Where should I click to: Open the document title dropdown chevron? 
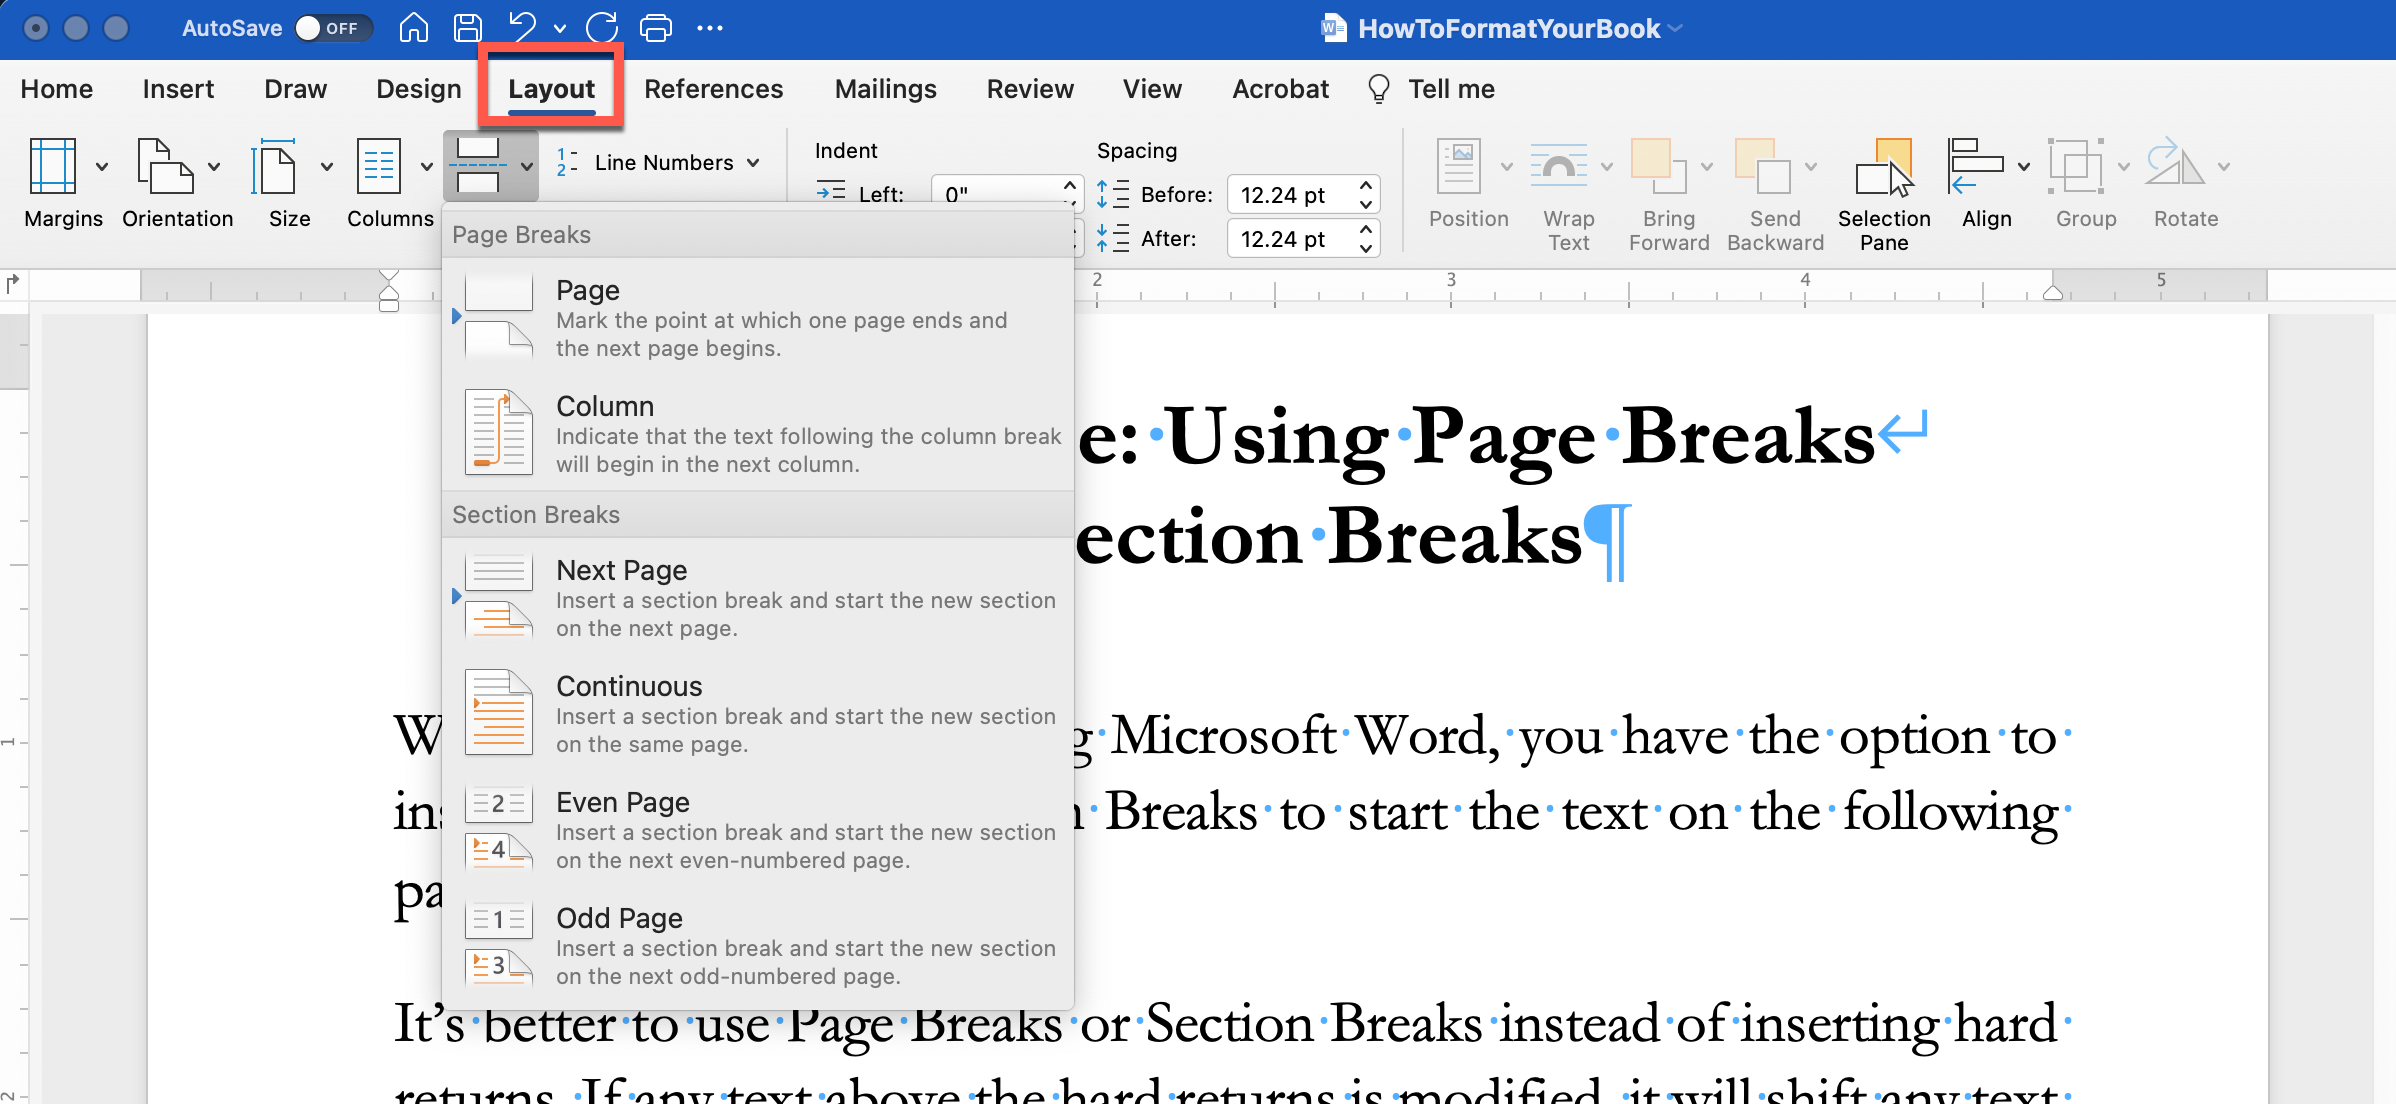tap(1676, 28)
